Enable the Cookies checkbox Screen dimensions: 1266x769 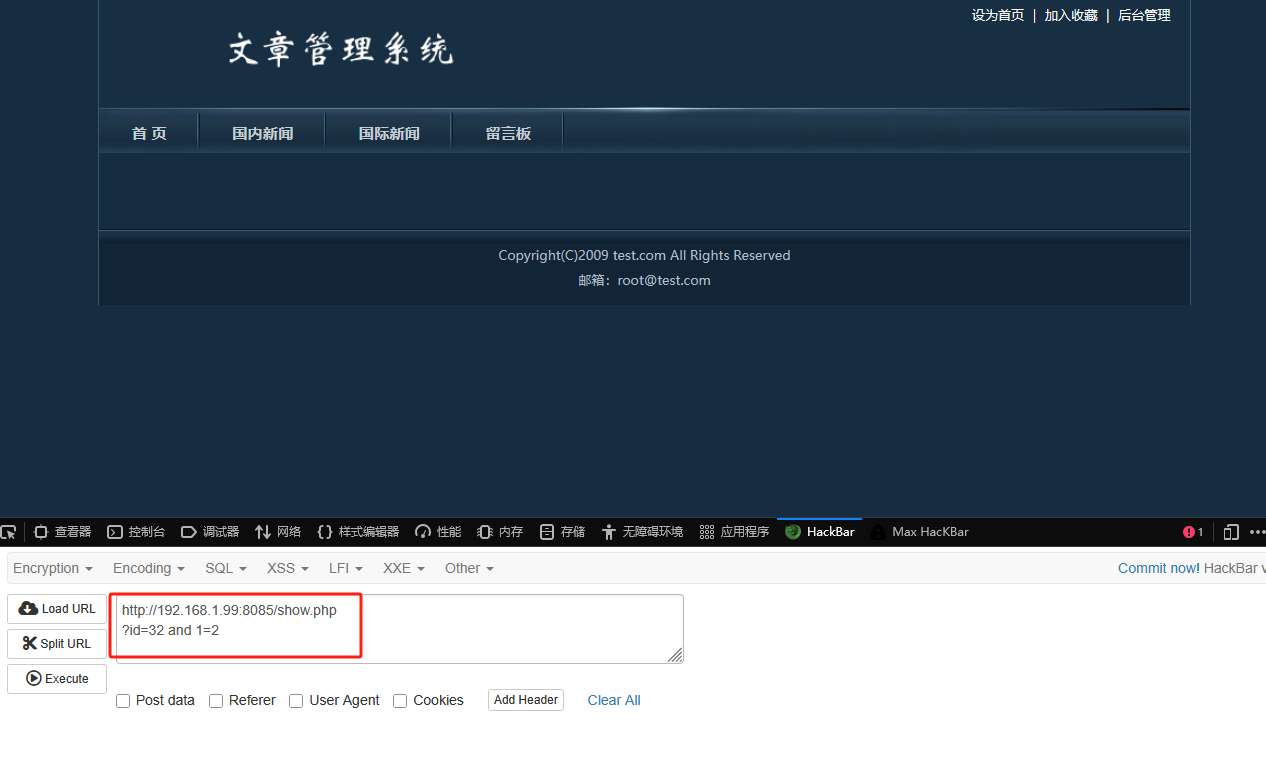[x=400, y=701]
